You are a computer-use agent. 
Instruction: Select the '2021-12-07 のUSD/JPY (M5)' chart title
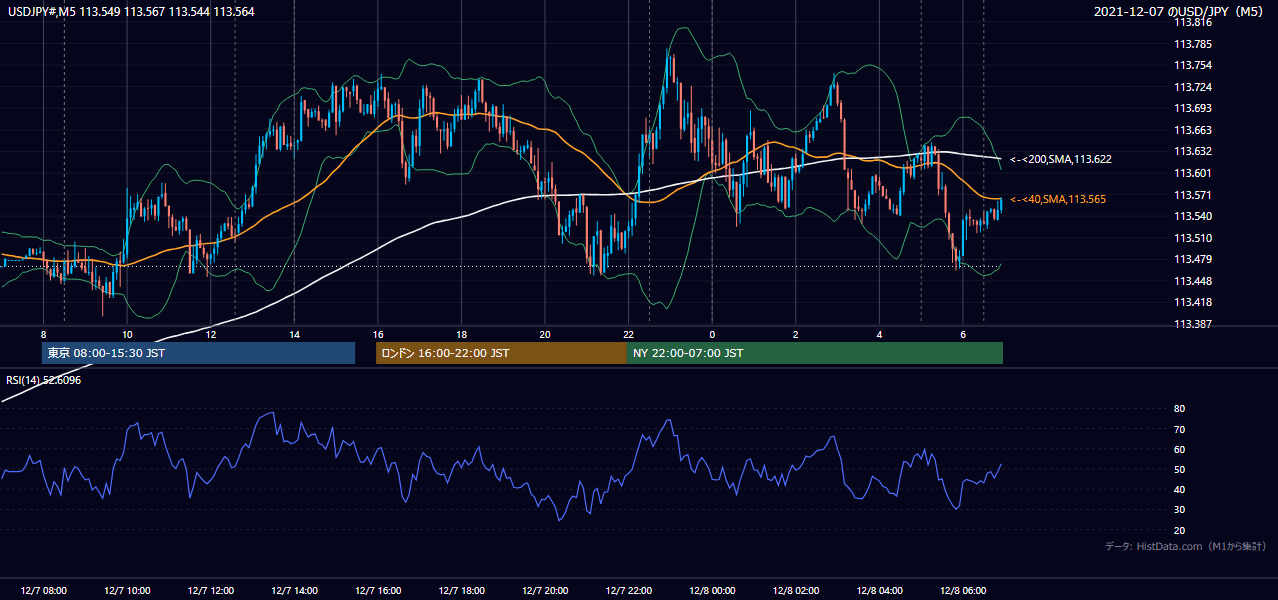(1179, 11)
